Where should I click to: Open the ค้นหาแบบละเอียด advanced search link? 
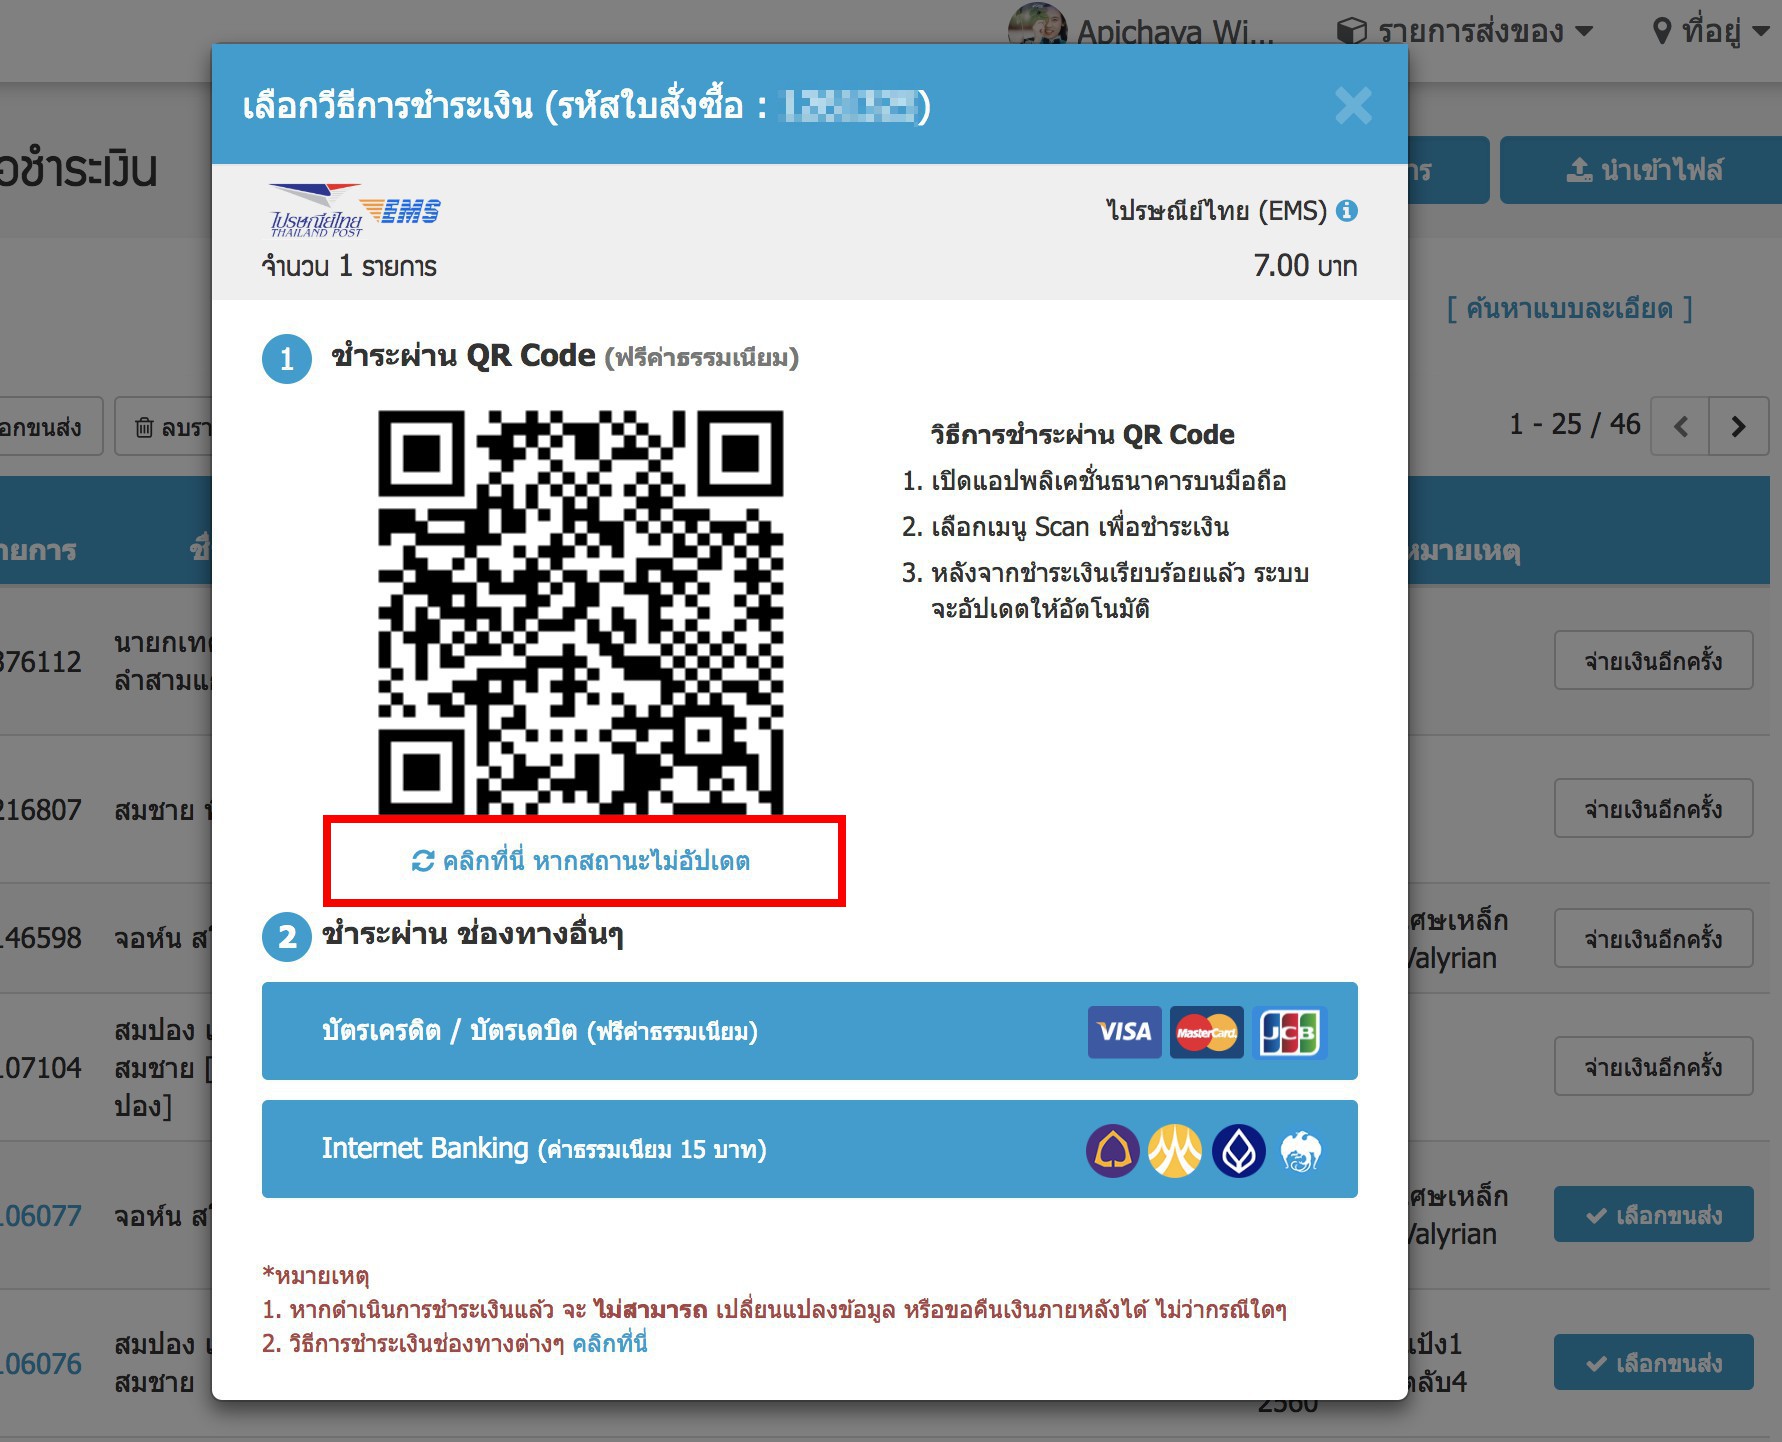[x=1570, y=308]
